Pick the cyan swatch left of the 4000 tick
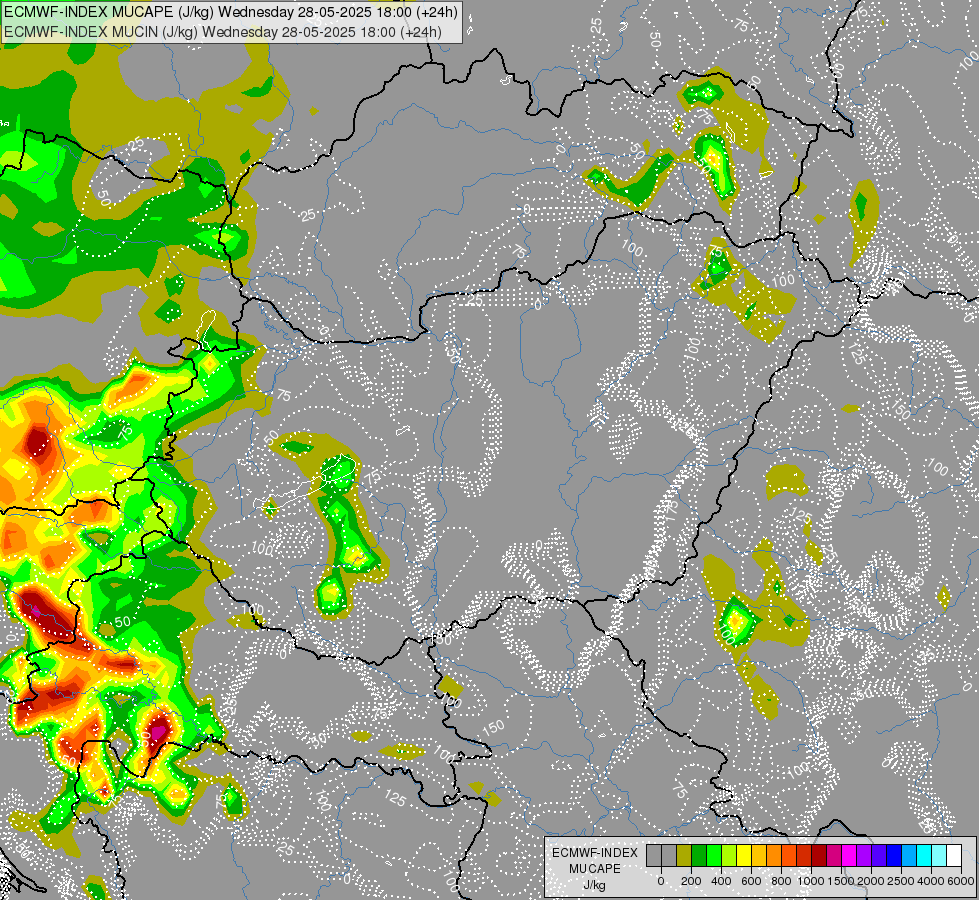 point(925,855)
